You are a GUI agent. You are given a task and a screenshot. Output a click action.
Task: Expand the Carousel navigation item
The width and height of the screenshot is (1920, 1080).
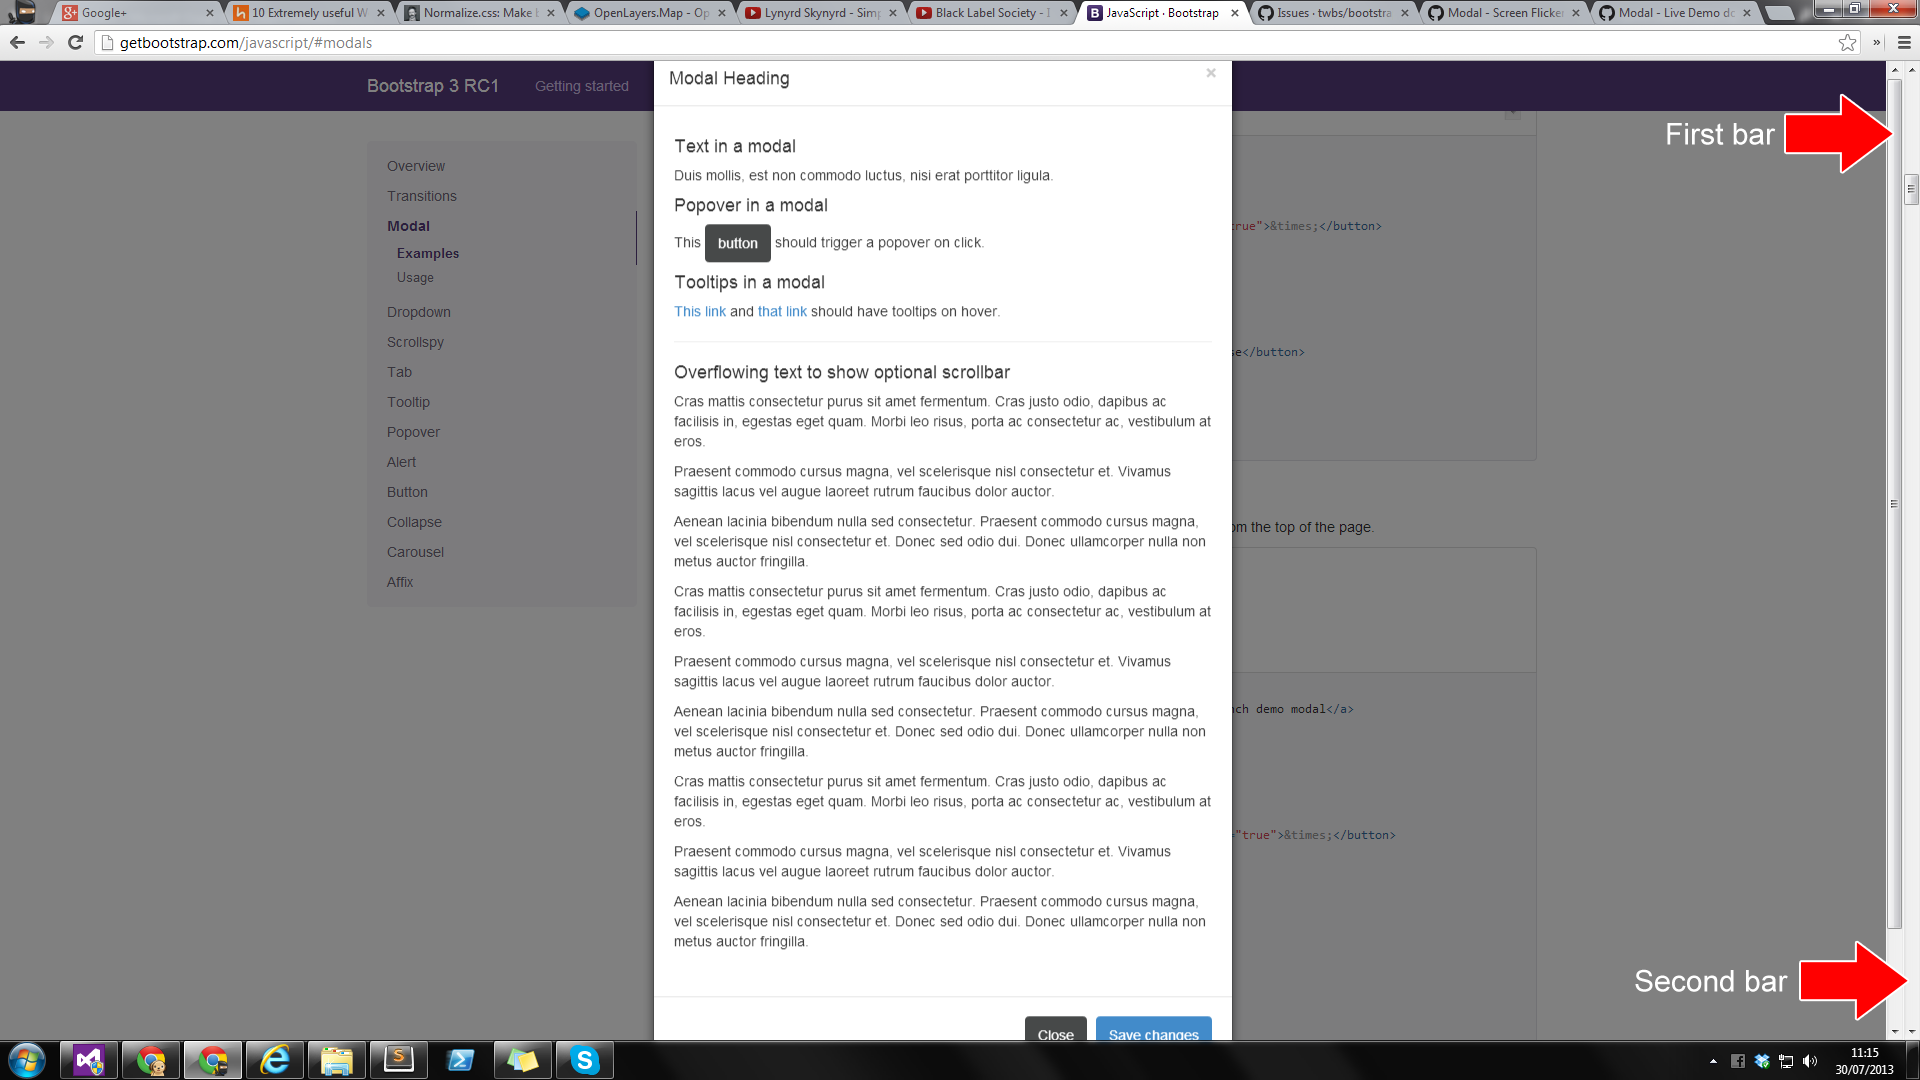pos(415,551)
